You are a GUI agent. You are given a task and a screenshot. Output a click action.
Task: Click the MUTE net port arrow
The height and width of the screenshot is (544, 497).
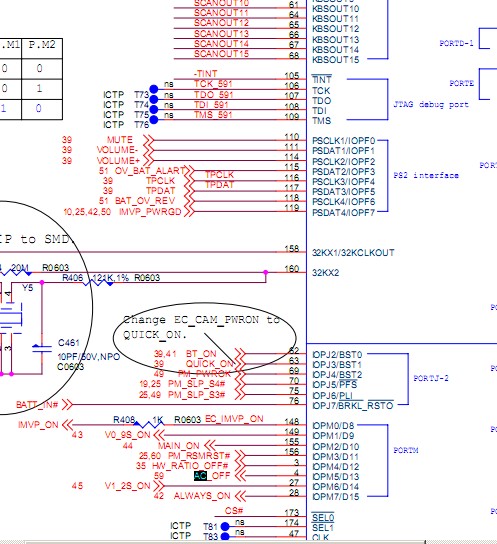tap(149, 140)
